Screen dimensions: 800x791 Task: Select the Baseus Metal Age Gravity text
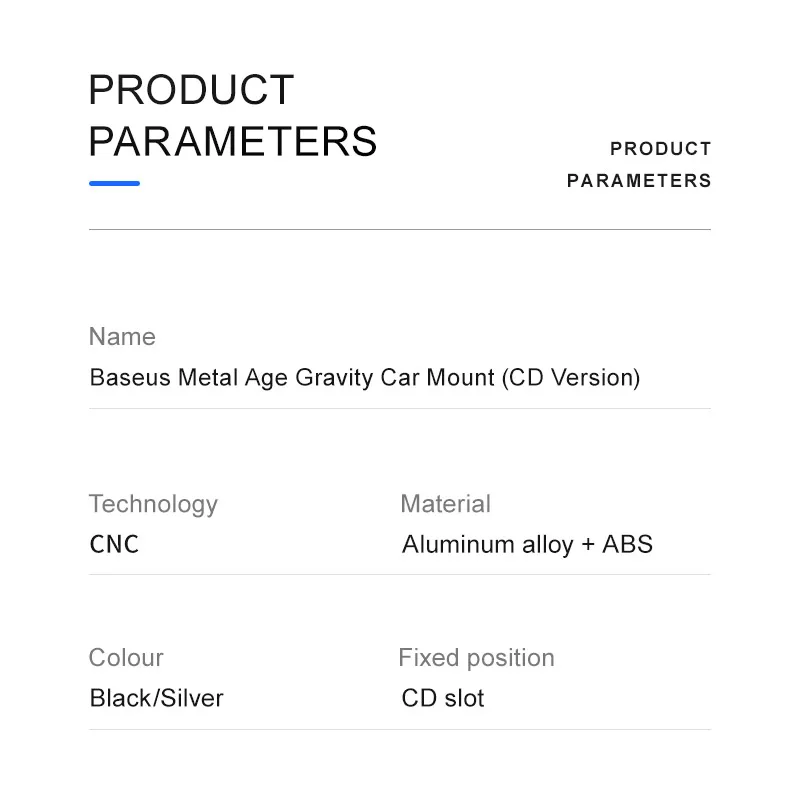(x=232, y=378)
